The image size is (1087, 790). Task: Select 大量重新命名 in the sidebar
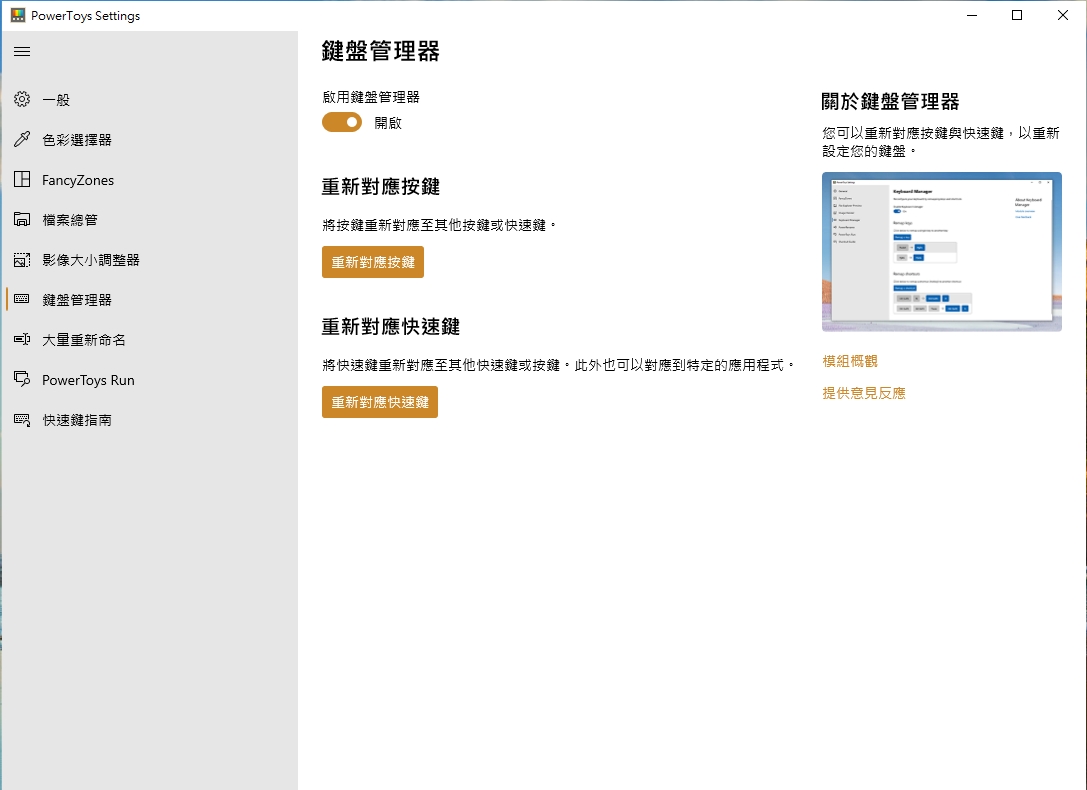(x=149, y=340)
